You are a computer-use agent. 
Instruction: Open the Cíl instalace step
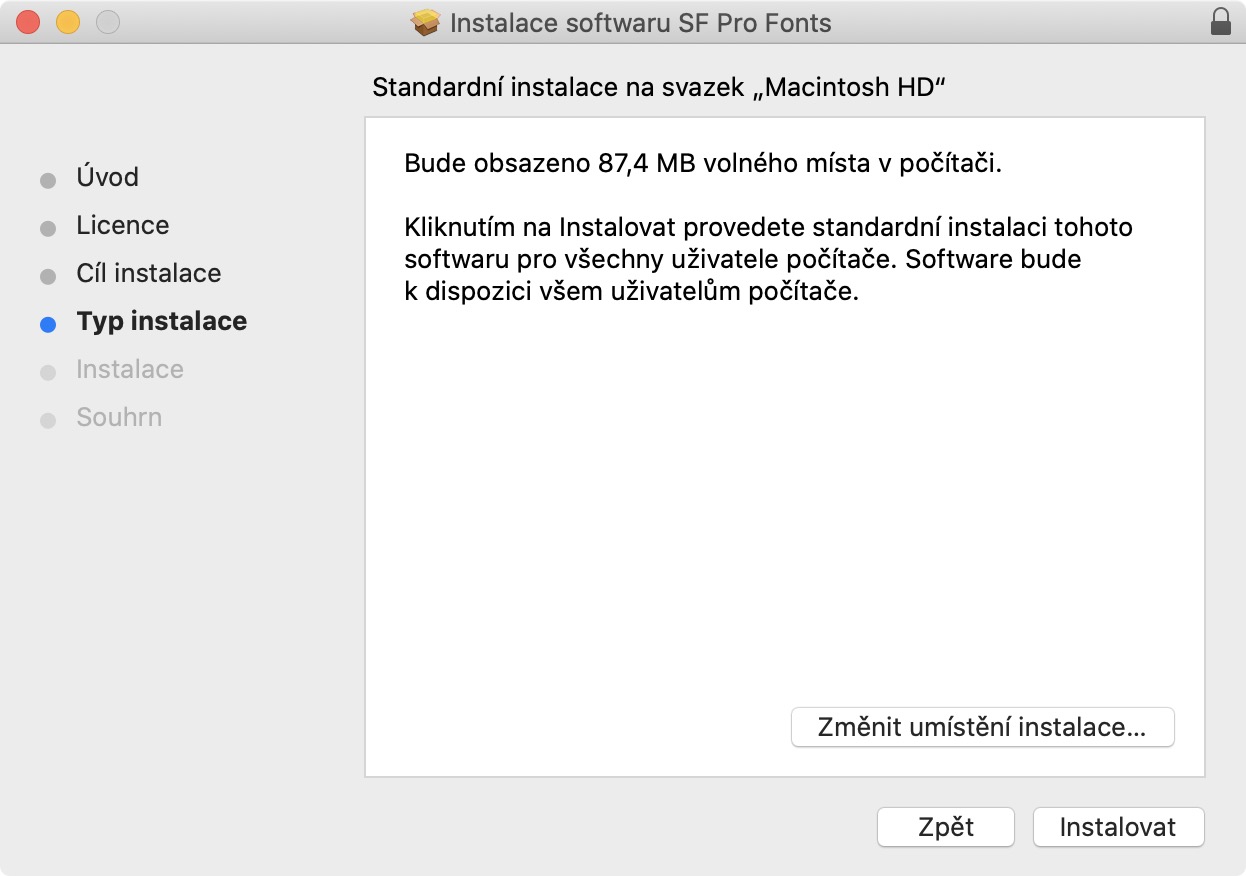click(148, 273)
